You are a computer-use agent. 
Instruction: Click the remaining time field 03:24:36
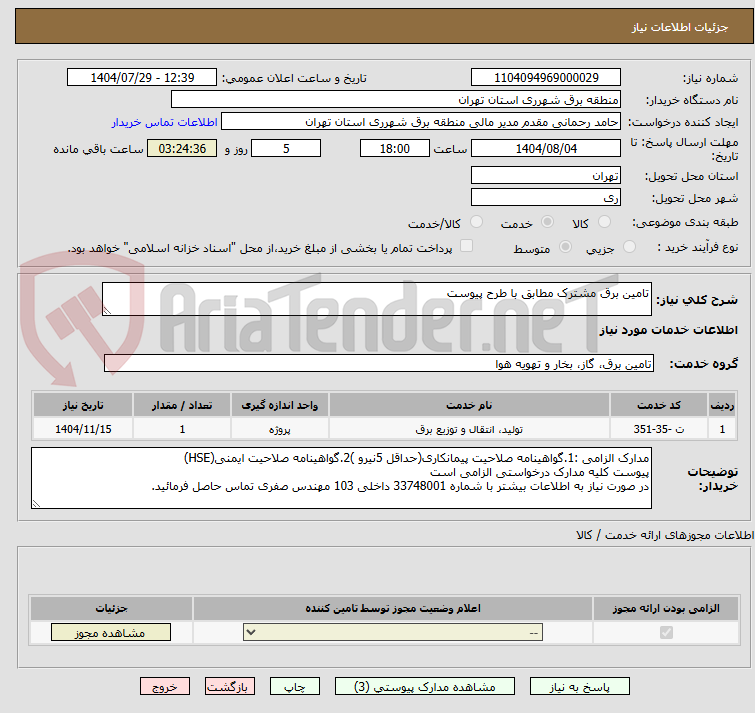click(x=182, y=148)
